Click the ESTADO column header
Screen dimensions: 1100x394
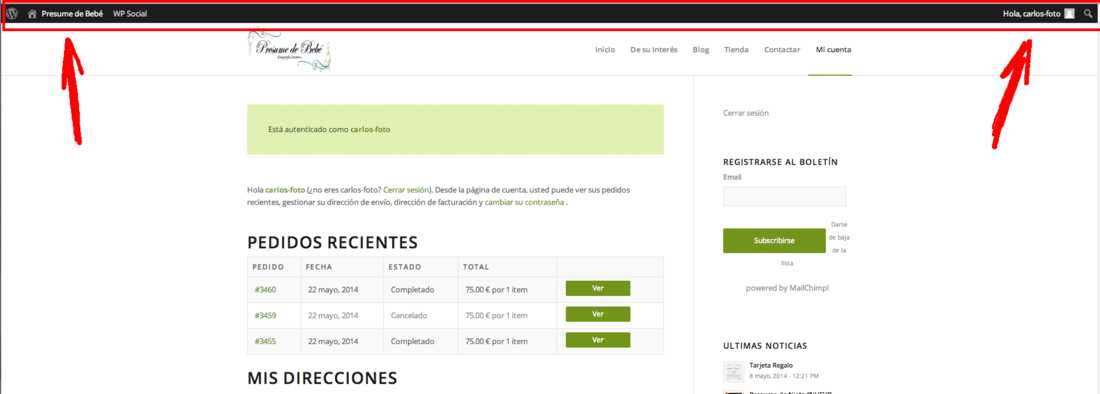(405, 267)
